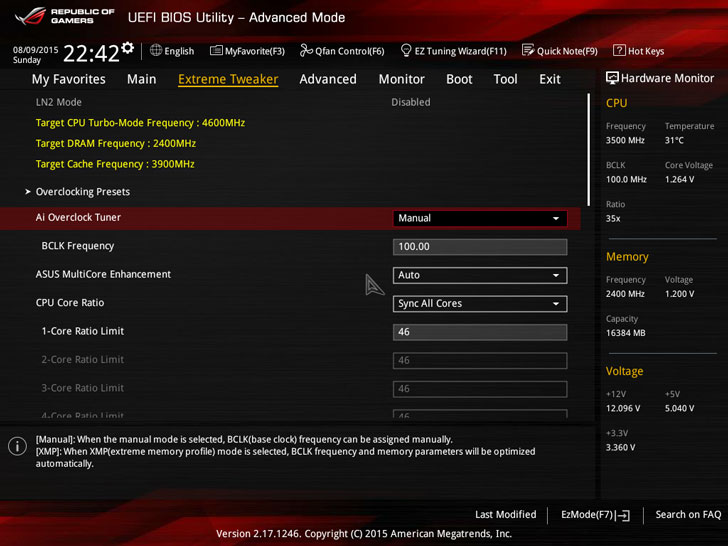Start EZ Tuning Wizard(F11)
Screen dimensions: 728x546
(454, 51)
